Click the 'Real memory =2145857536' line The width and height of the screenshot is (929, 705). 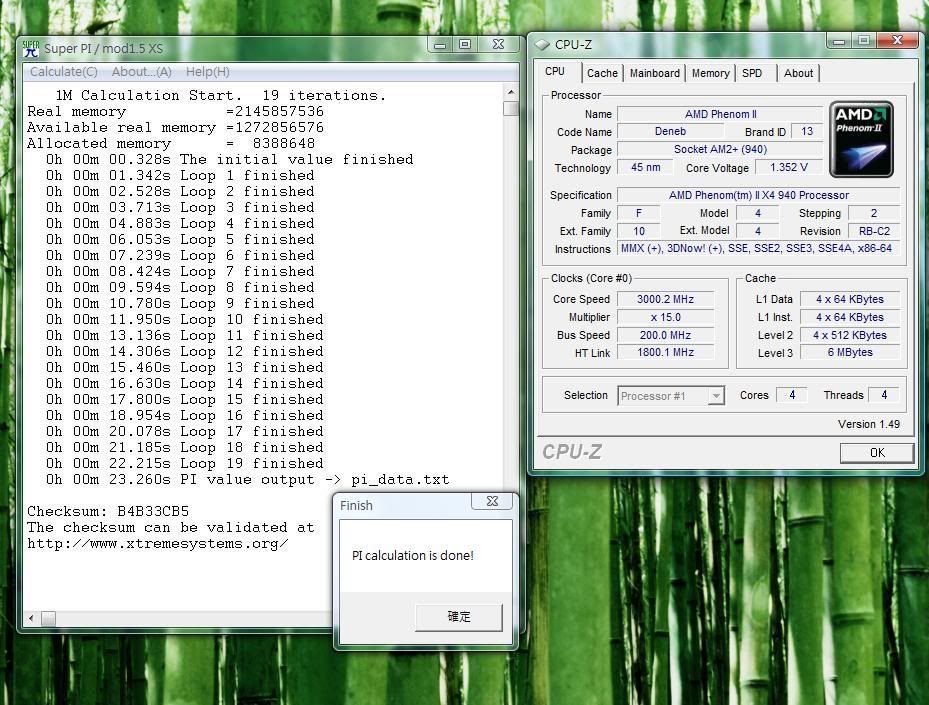(x=175, y=111)
